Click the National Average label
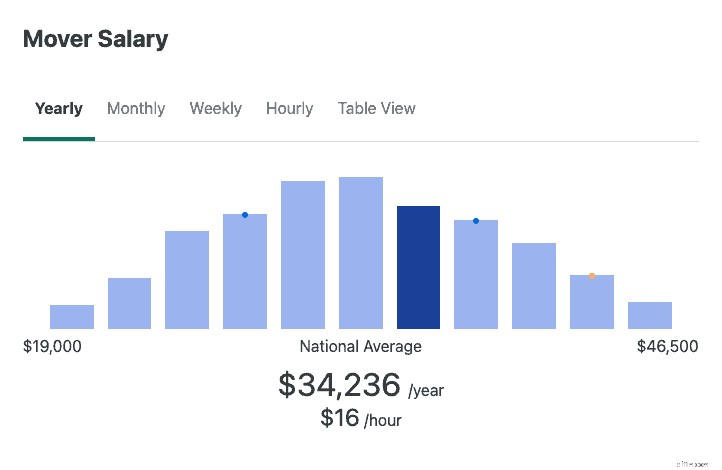722x470 pixels. (361, 346)
